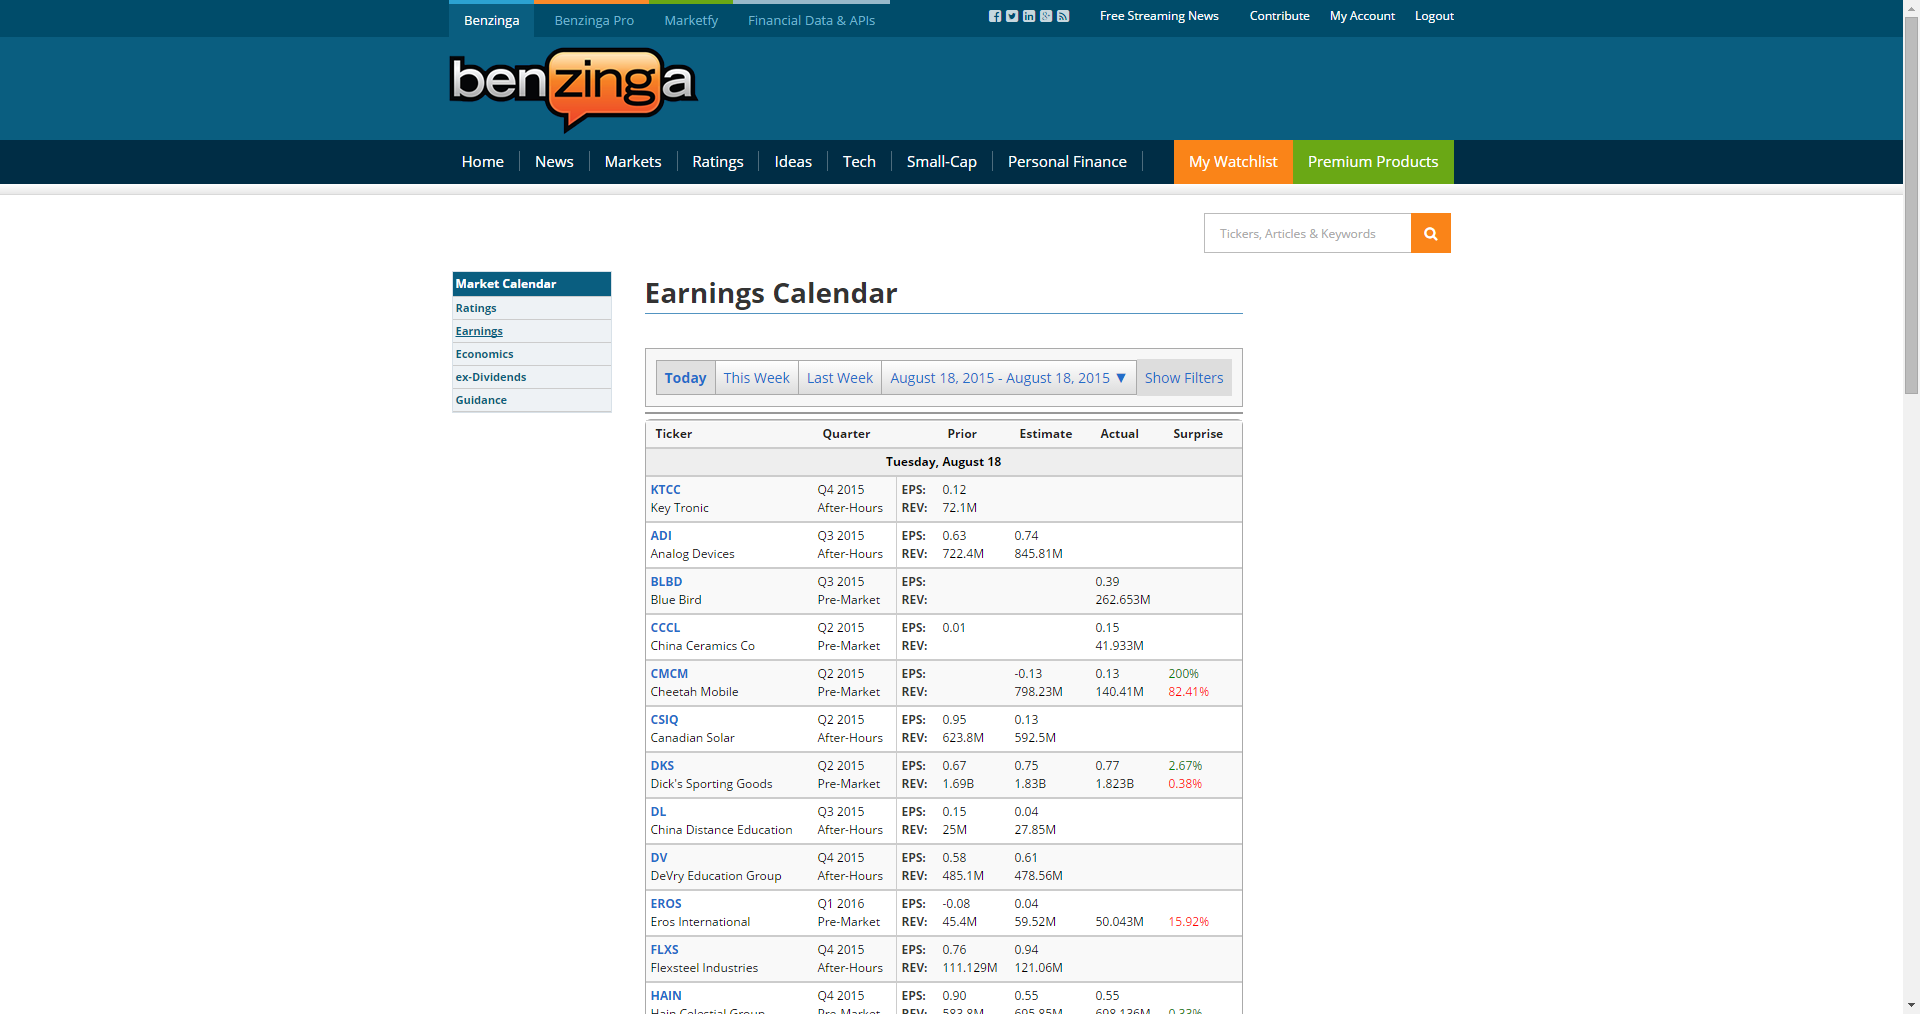Click the Tickers, Articles & Keywords search field

click(1307, 233)
